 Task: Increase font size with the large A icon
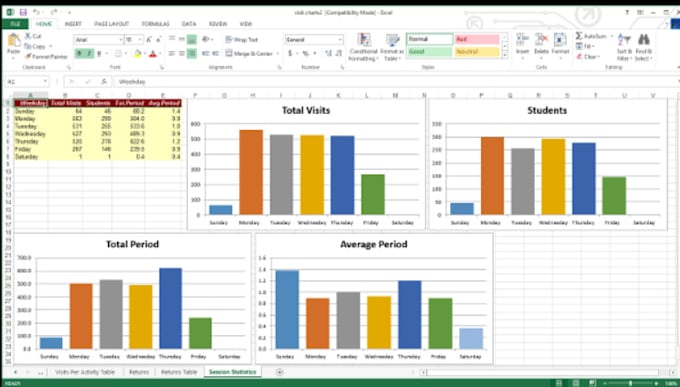click(149, 39)
